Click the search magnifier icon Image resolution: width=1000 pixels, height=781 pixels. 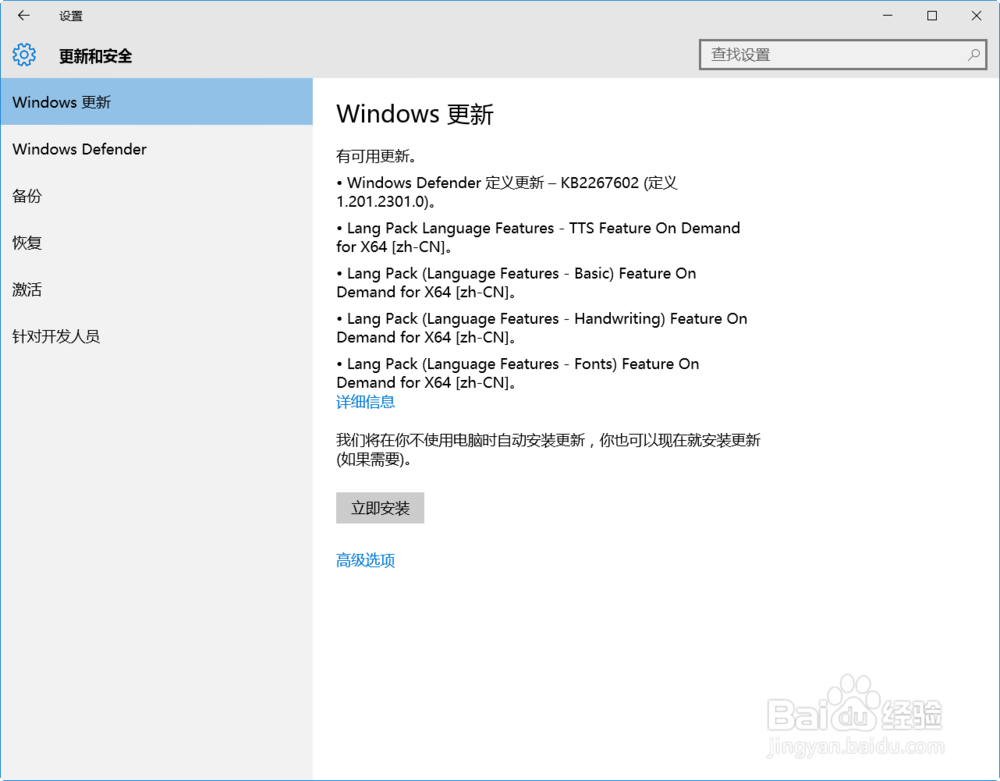[x=973, y=55]
